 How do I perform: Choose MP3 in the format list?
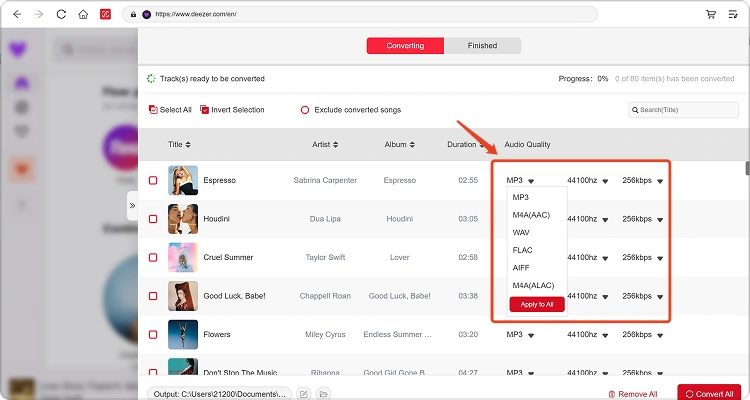[x=520, y=197]
